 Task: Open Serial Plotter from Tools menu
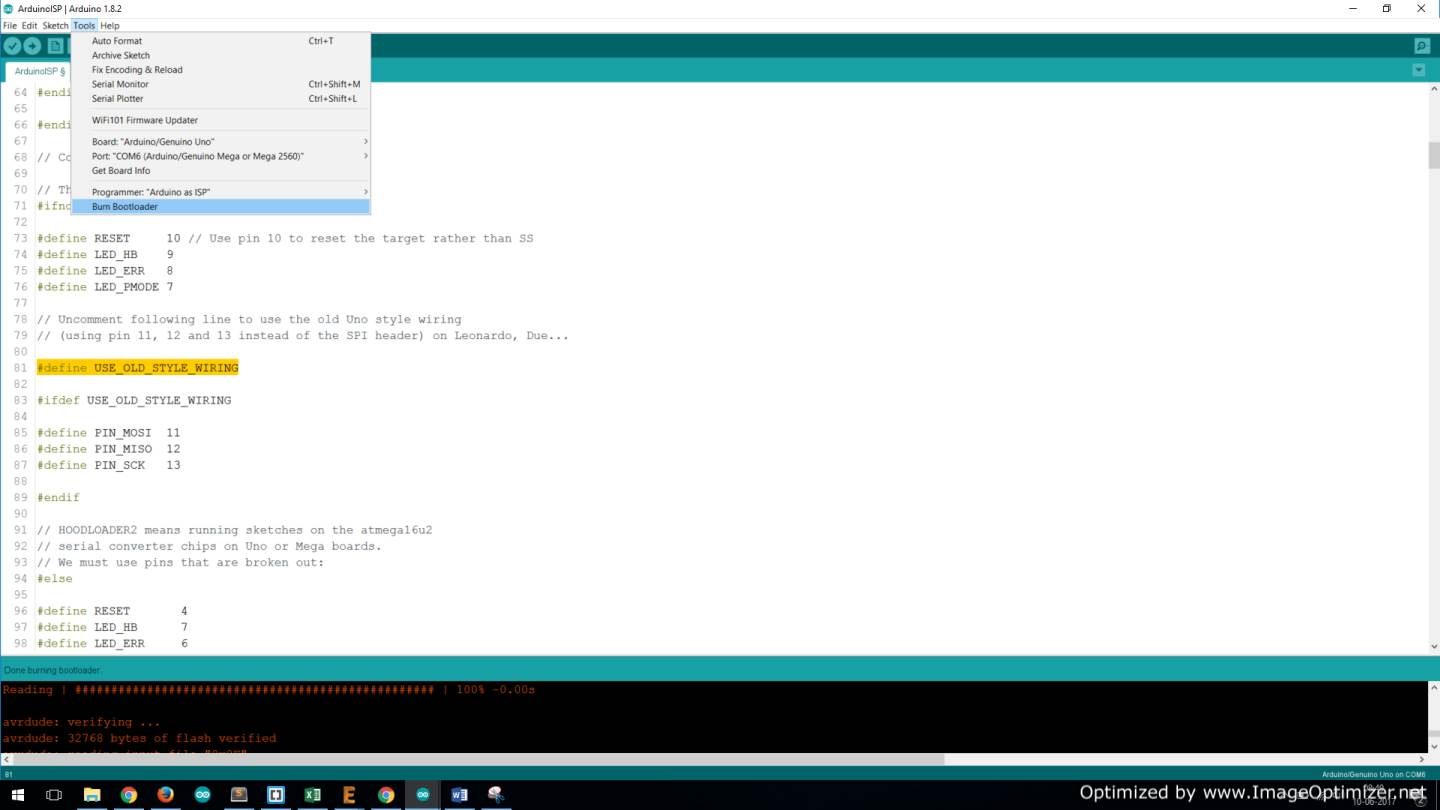(x=221, y=98)
